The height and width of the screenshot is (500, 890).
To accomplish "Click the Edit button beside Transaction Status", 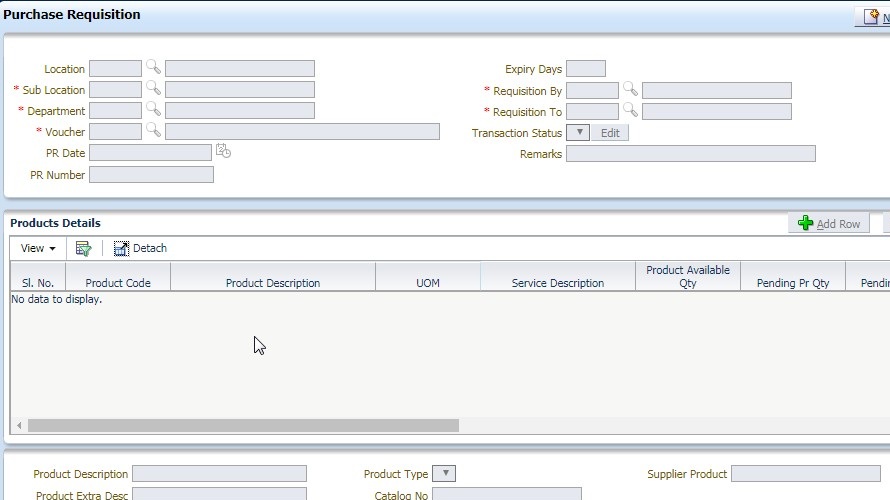I will pyautogui.click(x=610, y=133).
